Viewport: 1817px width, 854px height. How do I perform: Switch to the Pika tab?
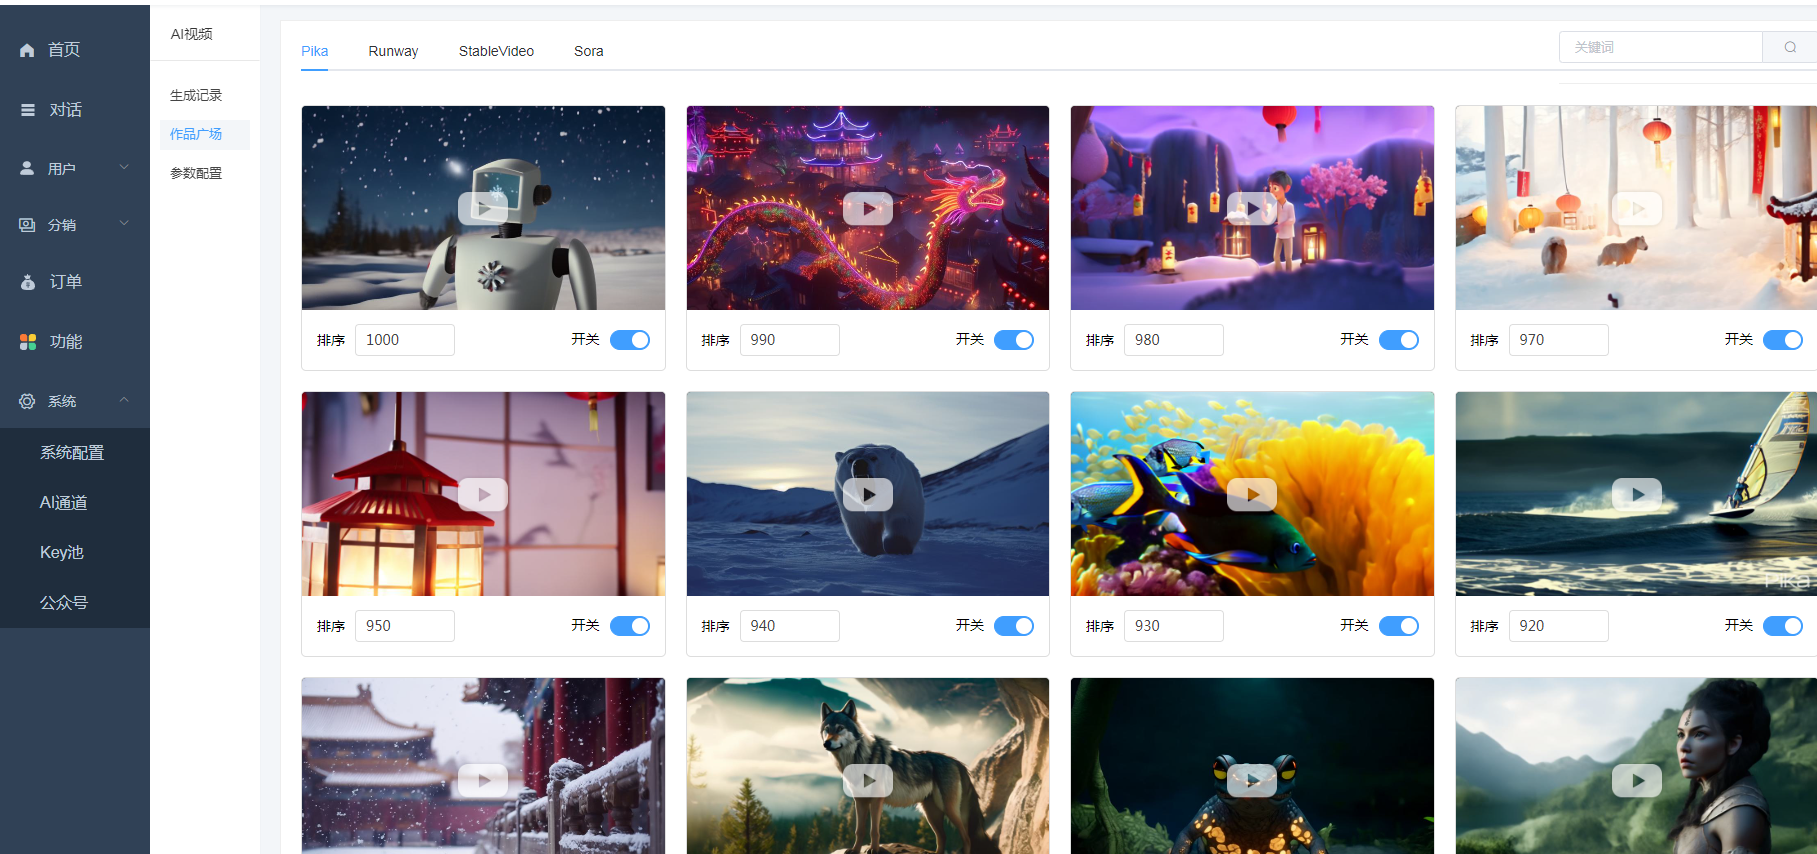click(315, 51)
